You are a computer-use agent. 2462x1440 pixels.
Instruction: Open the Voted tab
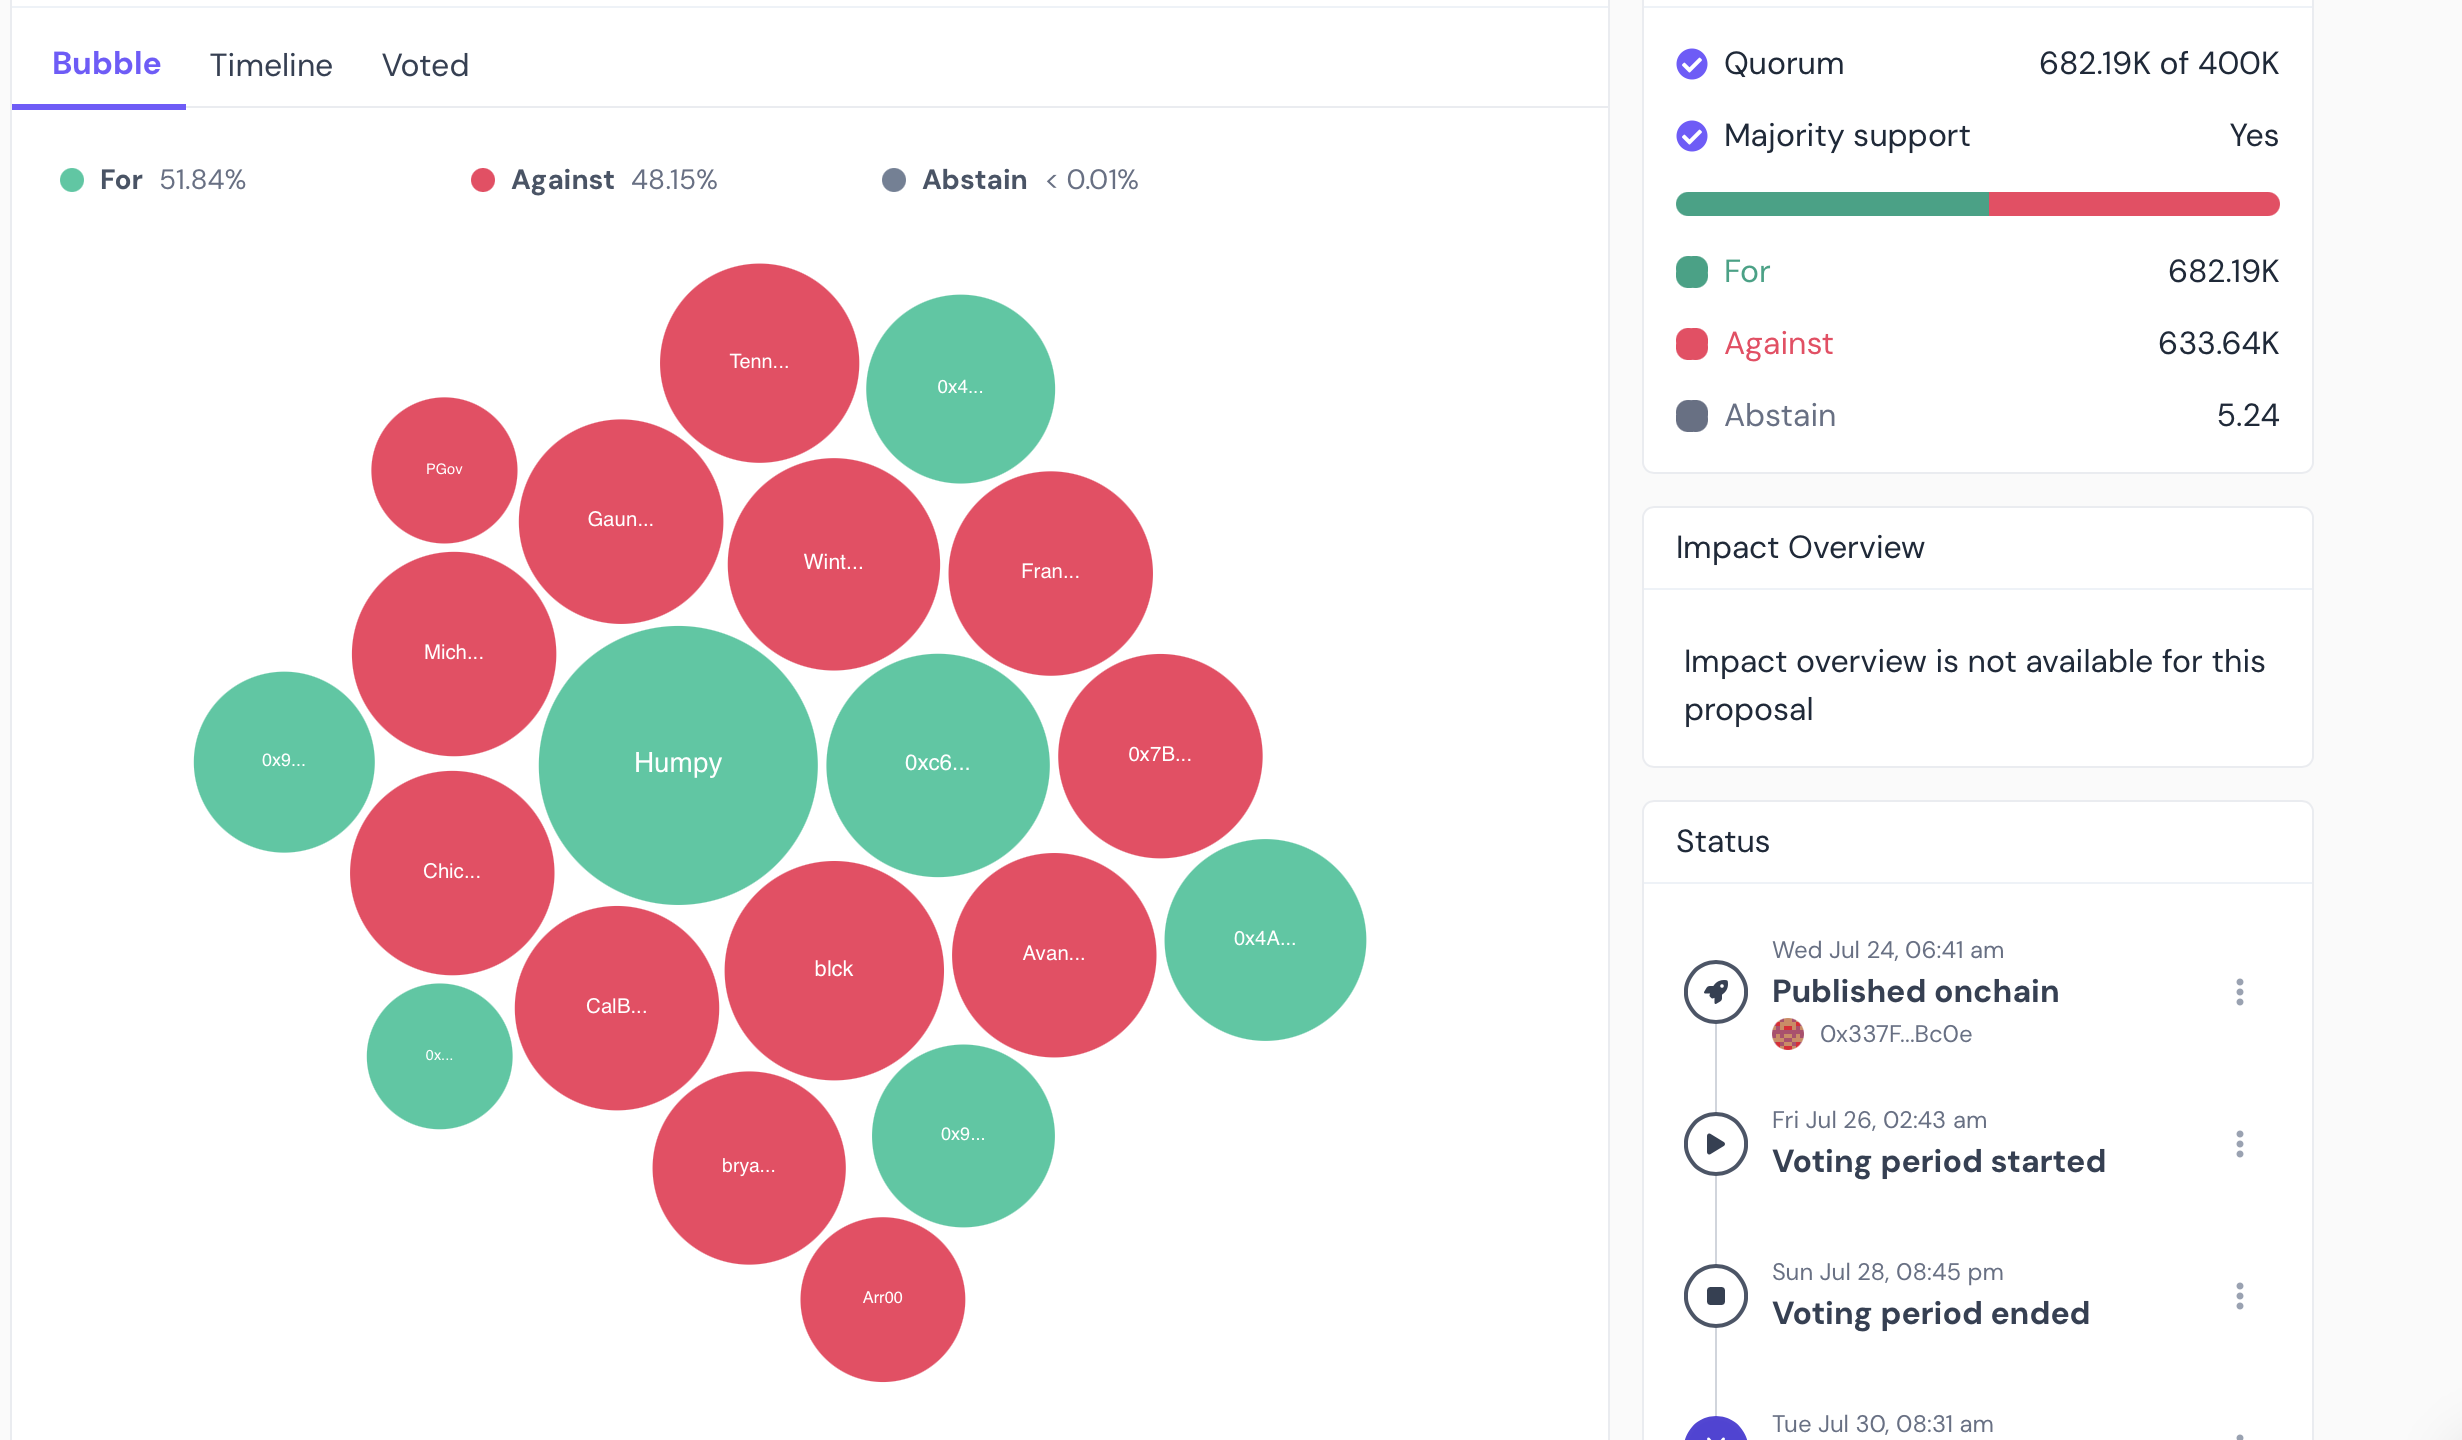(x=425, y=66)
